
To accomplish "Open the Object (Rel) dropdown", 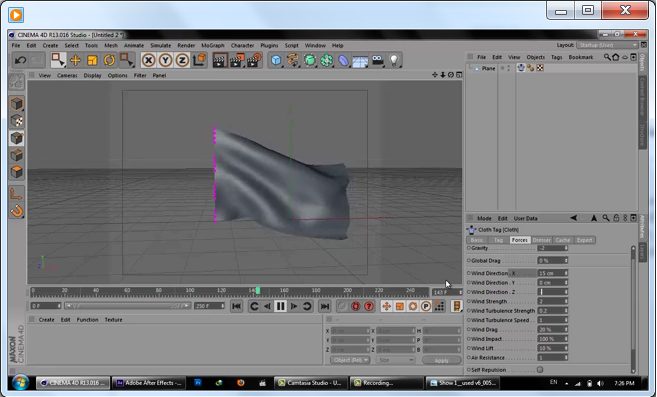I will click(350, 360).
